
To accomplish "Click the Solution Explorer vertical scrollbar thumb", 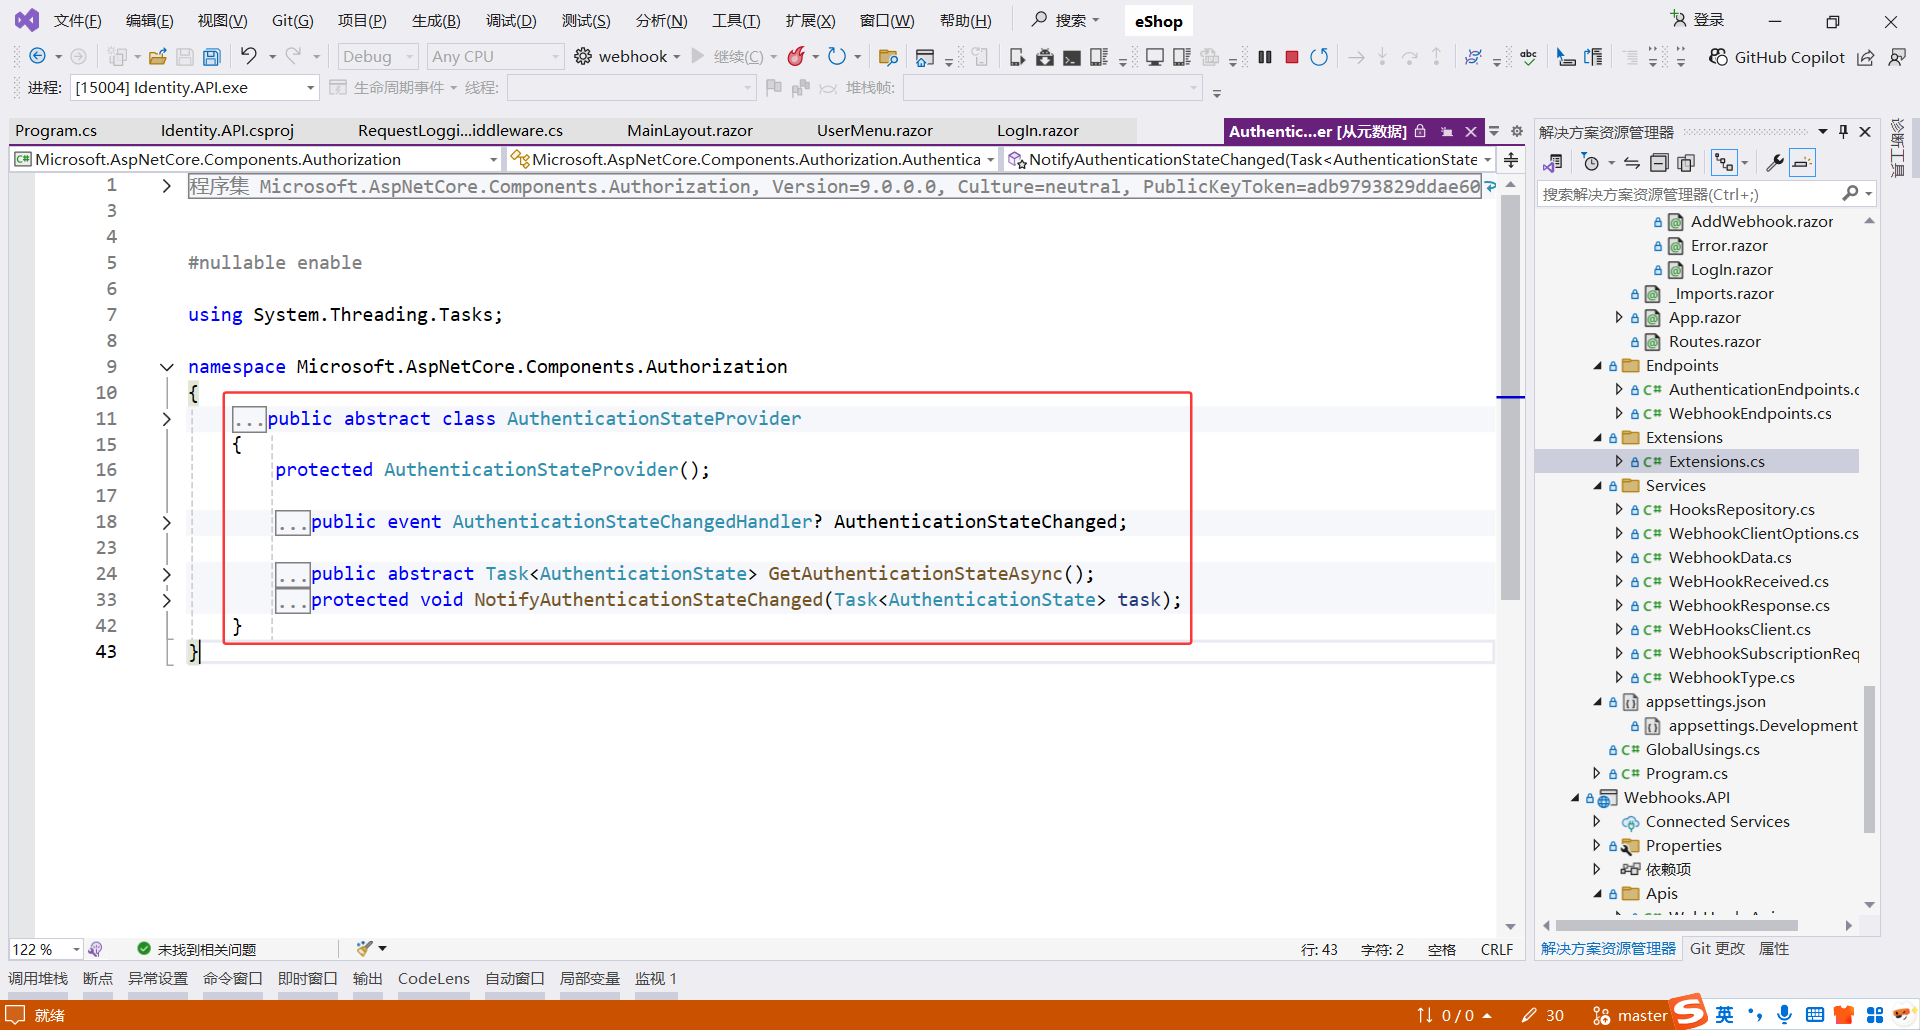I will [x=1869, y=760].
